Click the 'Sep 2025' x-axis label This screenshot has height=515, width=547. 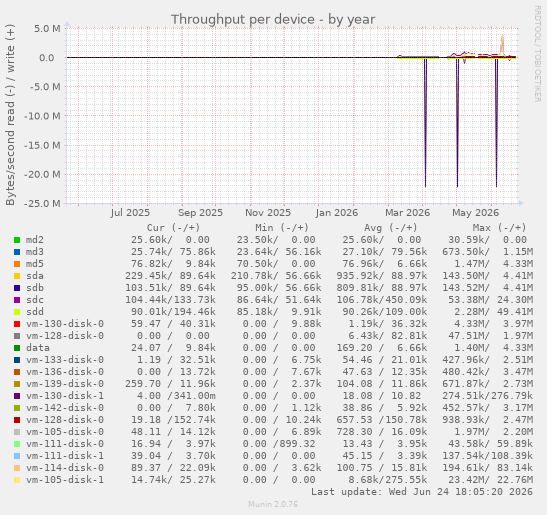[x=200, y=212]
